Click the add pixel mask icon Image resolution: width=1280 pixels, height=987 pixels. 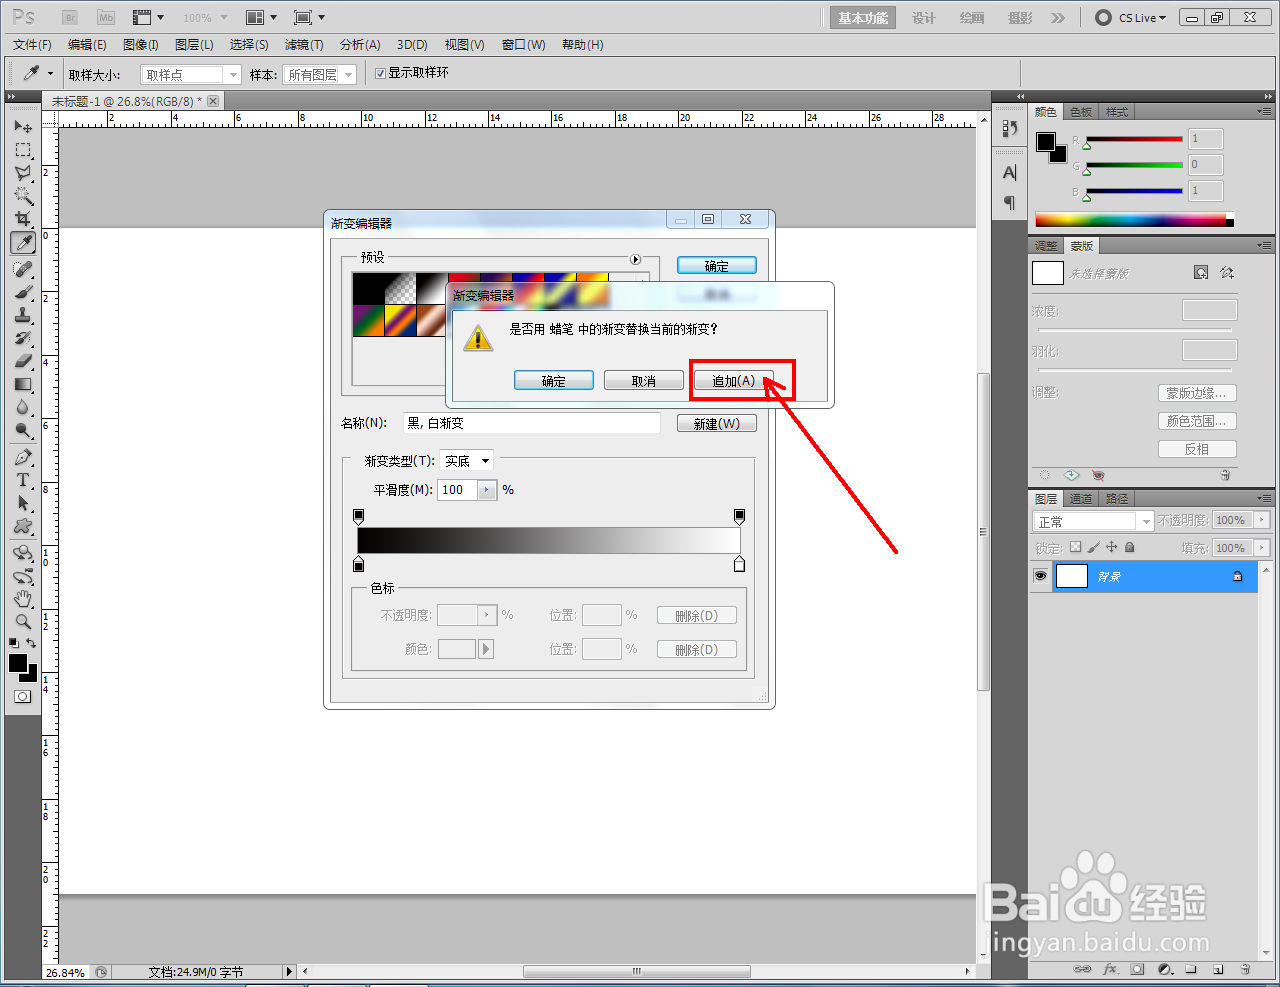click(x=1201, y=272)
